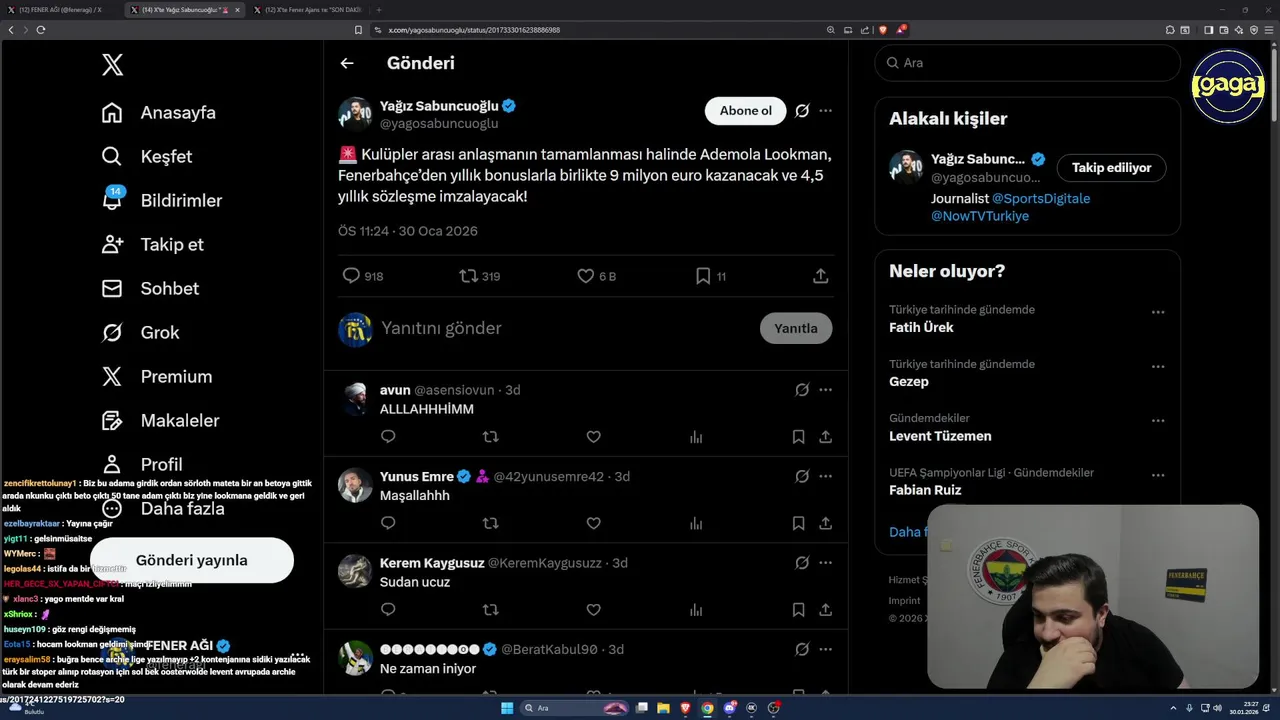
Task: Open more options for Levent Tüzemen trend
Action: tap(1158, 421)
